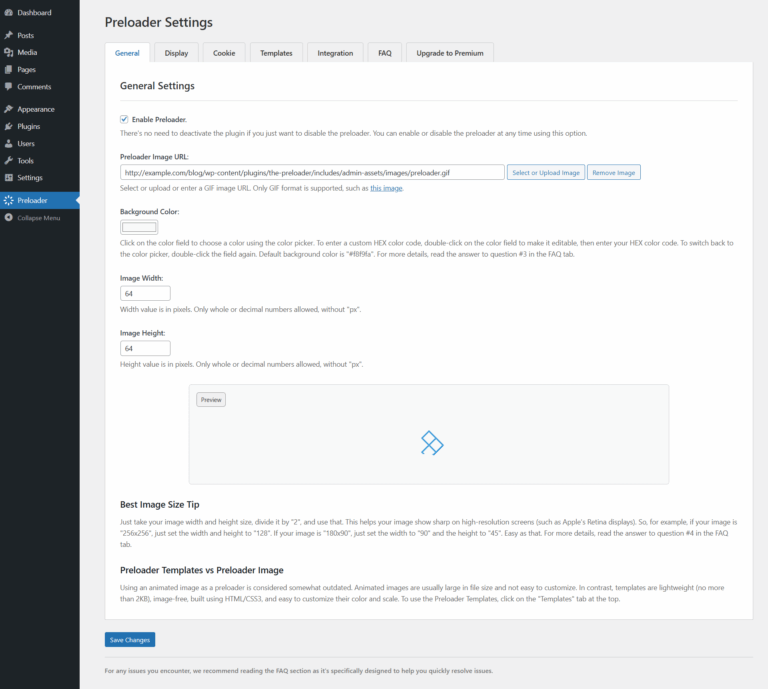768x689 pixels.
Task: Click the Plugins plug icon
Action: coord(8,126)
